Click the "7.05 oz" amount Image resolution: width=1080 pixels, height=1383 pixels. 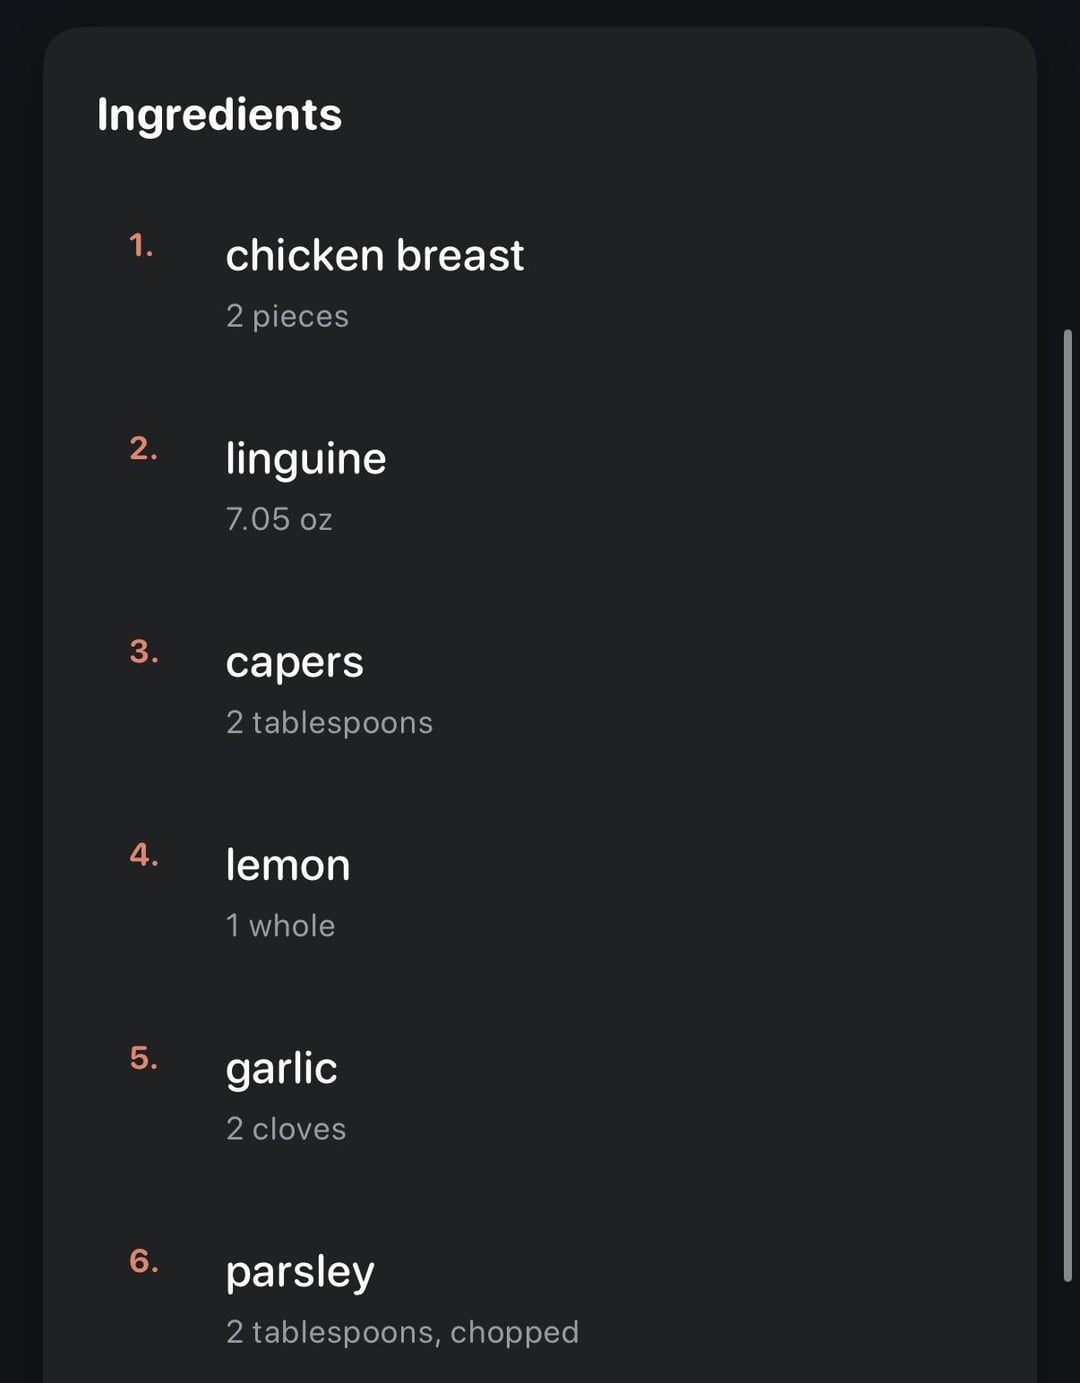pyautogui.click(x=278, y=519)
